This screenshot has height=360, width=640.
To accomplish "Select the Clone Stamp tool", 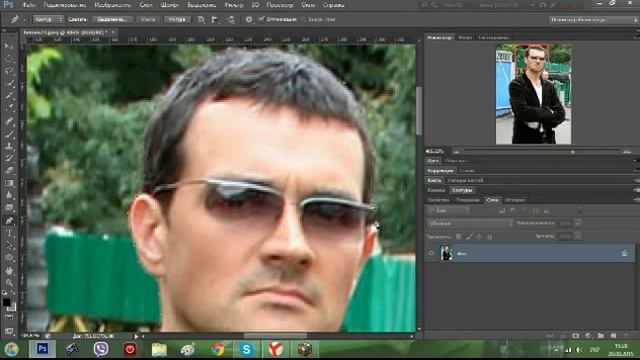I will 9,146.
